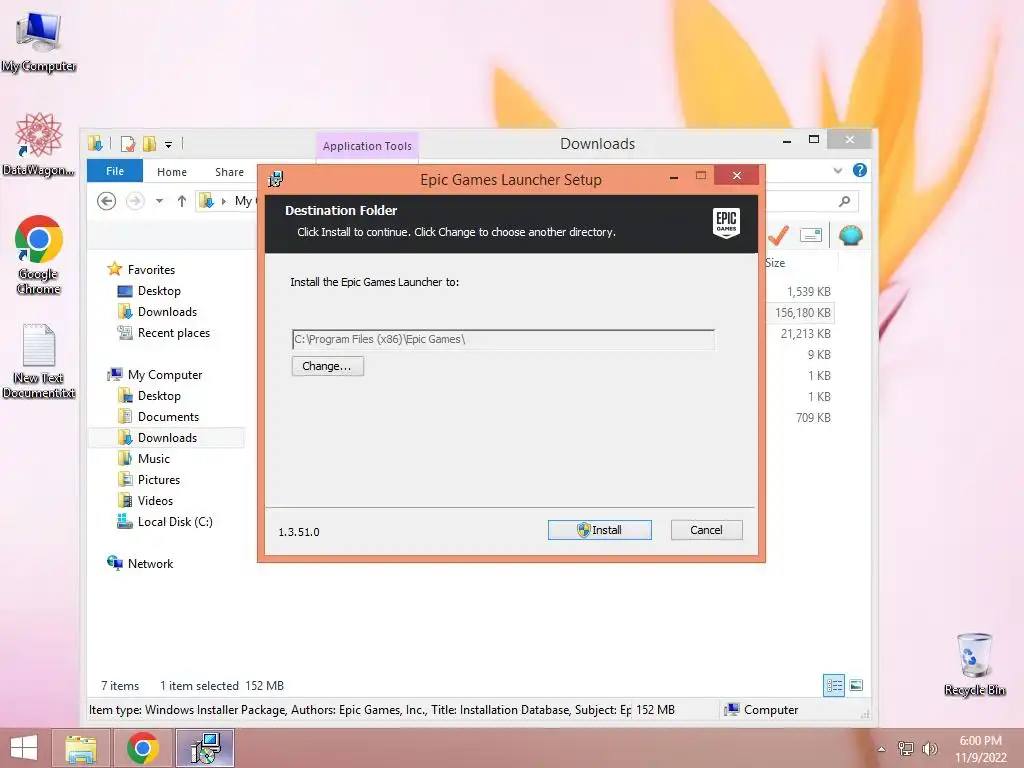The image size is (1024, 768).
Task: Click the Properties icon in quick access toolbar
Action: point(128,144)
